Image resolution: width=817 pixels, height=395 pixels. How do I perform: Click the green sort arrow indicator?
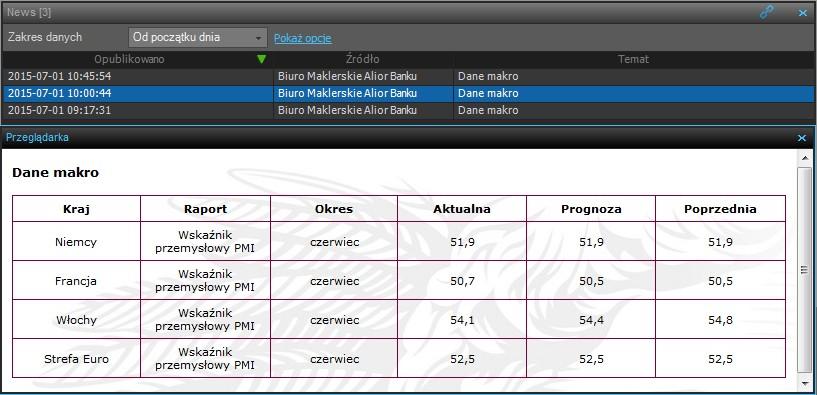[262, 59]
